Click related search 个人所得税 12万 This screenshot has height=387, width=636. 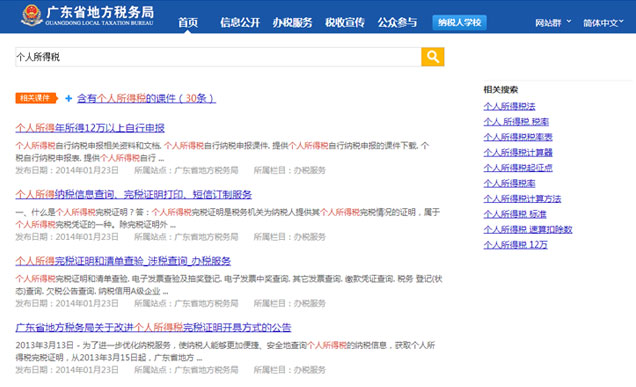pos(515,245)
